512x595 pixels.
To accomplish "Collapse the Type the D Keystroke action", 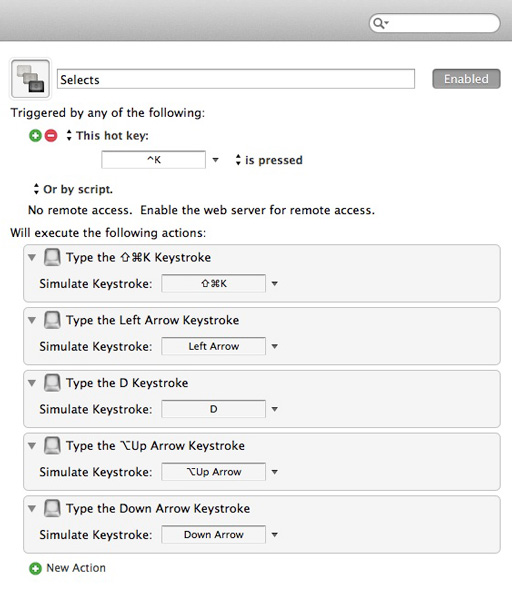I will (32, 383).
